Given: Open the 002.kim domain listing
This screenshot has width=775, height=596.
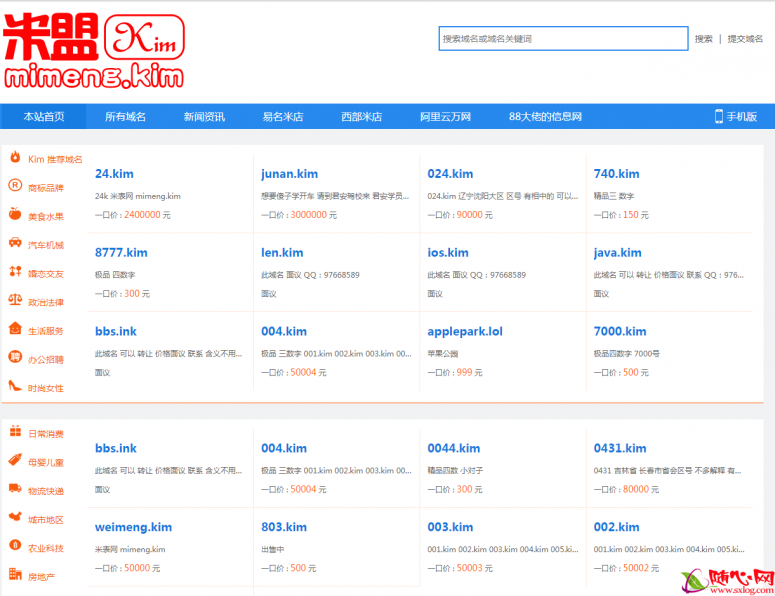Looking at the screenshot, I should 616,527.
